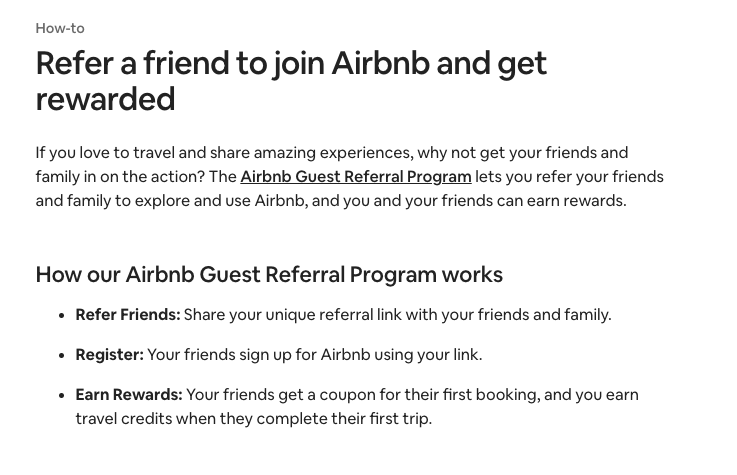The height and width of the screenshot is (475, 737).
Task: Click the "How our Airbnb Guest Referral Program works" heading
Action: coord(269,274)
